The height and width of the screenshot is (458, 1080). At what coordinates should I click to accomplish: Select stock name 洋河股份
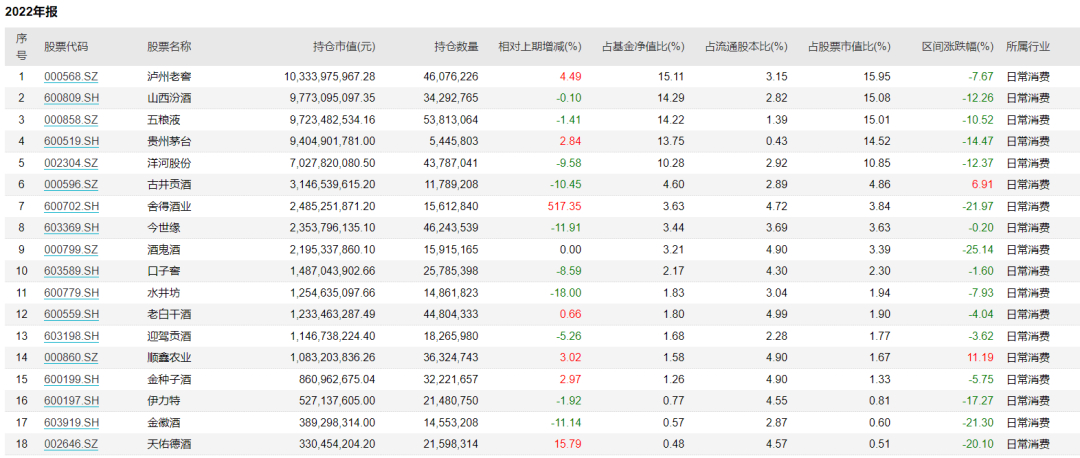click(169, 163)
